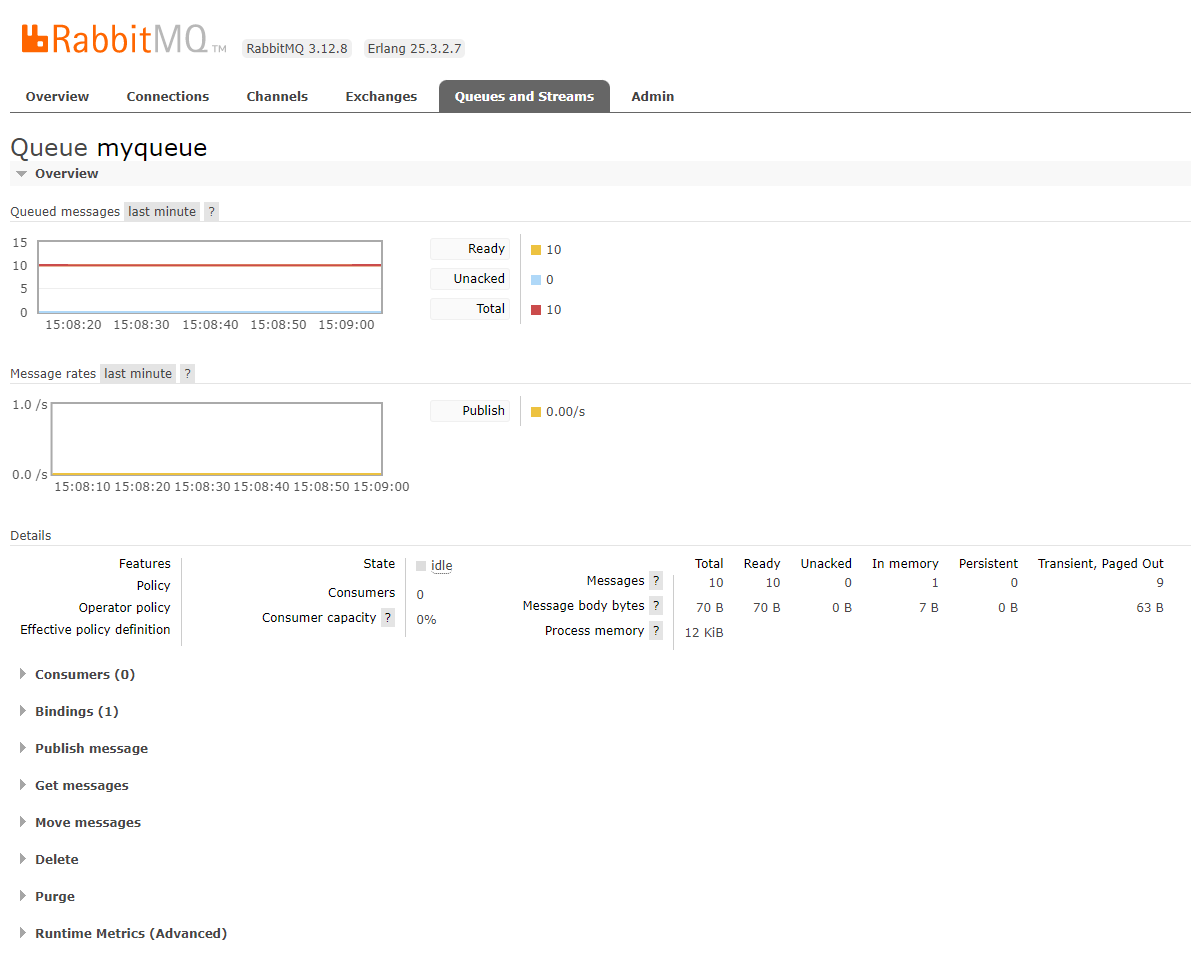Go to the Admin tab
This screenshot has height=955, width=1191.
point(652,97)
